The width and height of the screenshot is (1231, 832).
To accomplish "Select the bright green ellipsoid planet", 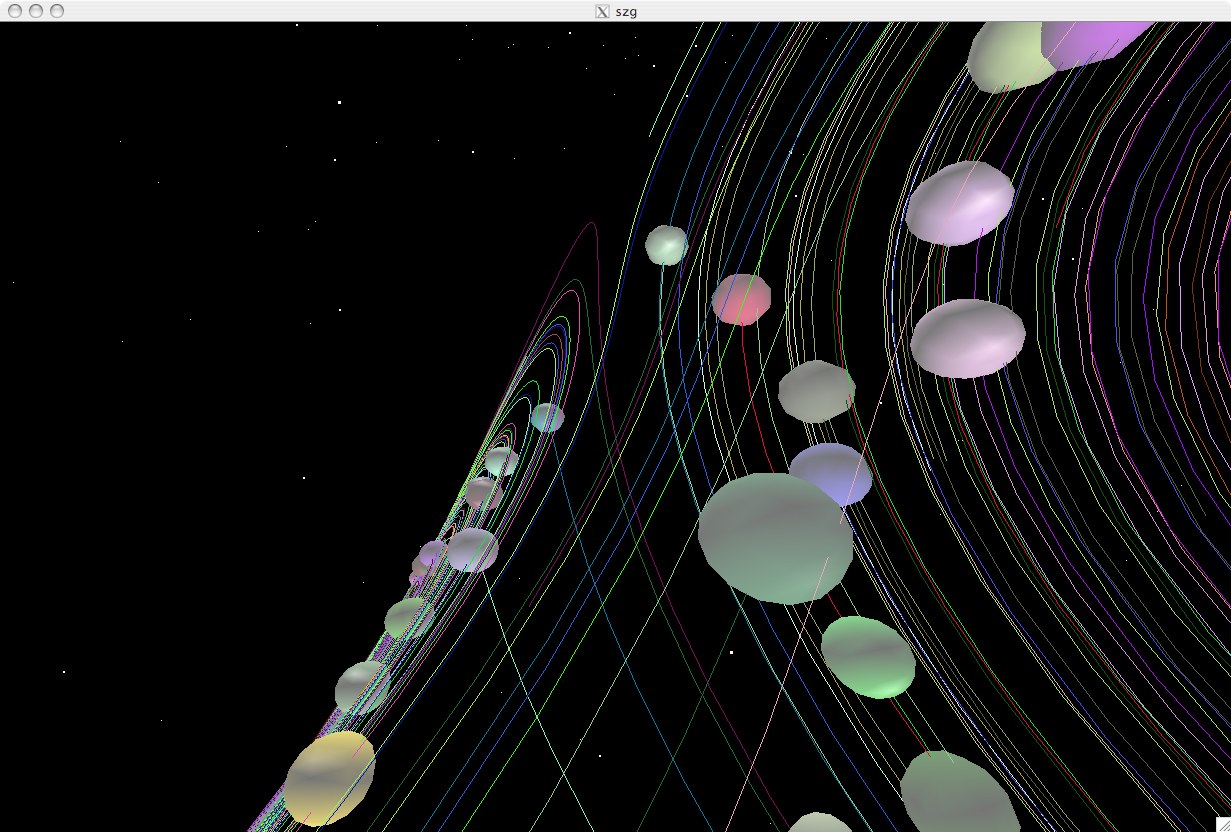I will (868, 657).
